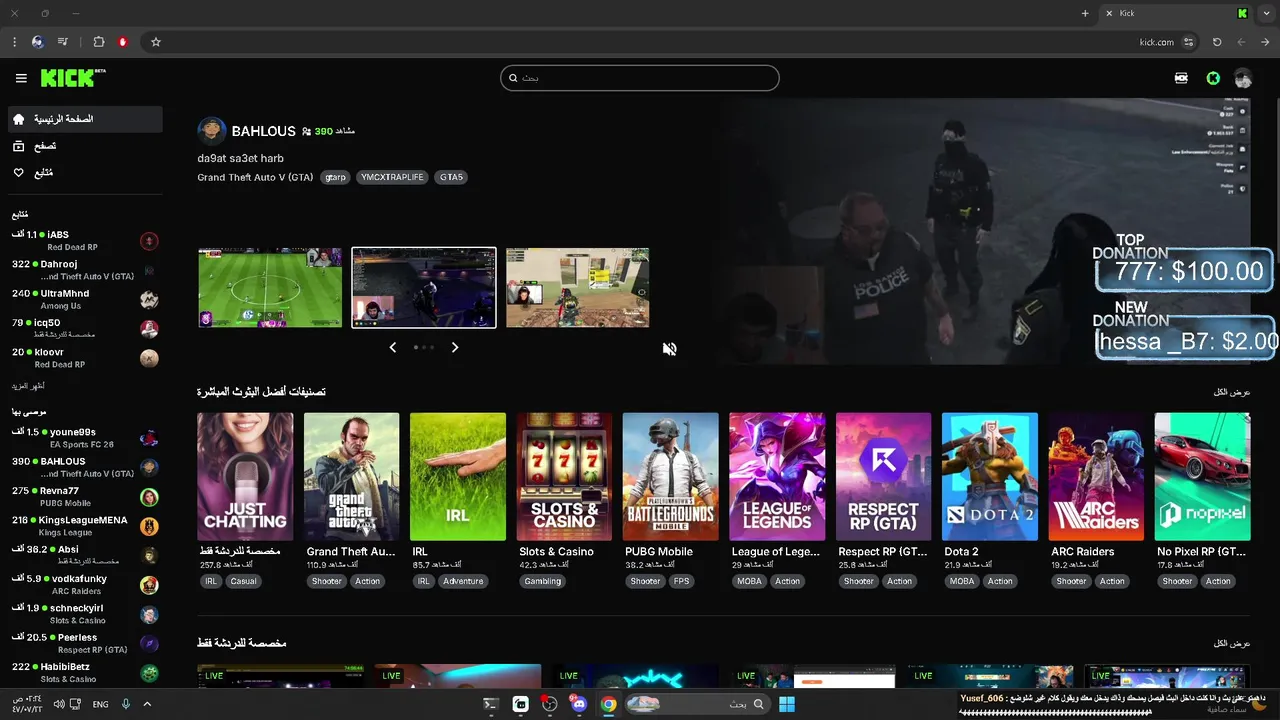Open the PUBG Mobile category card
This screenshot has width=1280, height=720.
pos(671,477)
